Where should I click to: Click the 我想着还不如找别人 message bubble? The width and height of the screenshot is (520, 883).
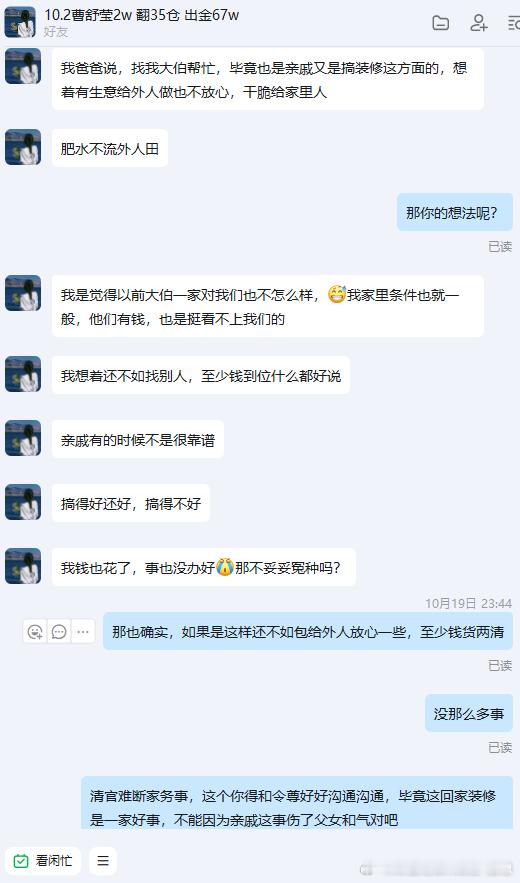201,375
